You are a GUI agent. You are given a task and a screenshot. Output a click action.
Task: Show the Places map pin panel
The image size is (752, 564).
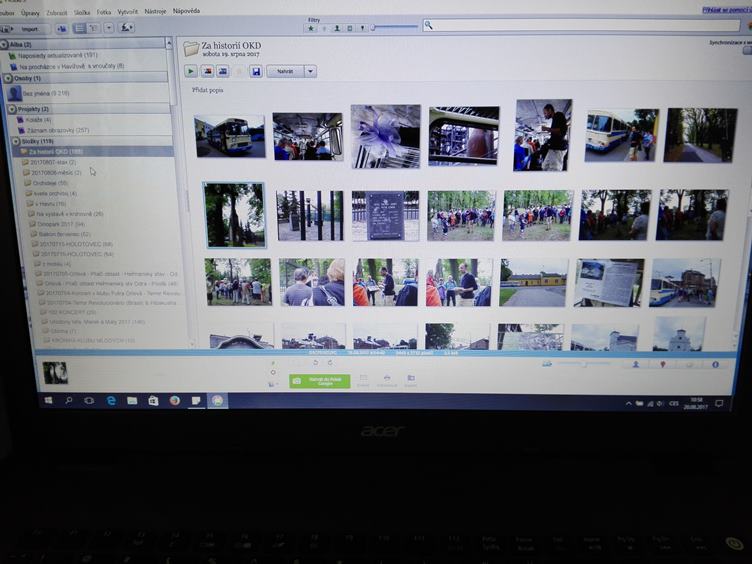tap(663, 365)
